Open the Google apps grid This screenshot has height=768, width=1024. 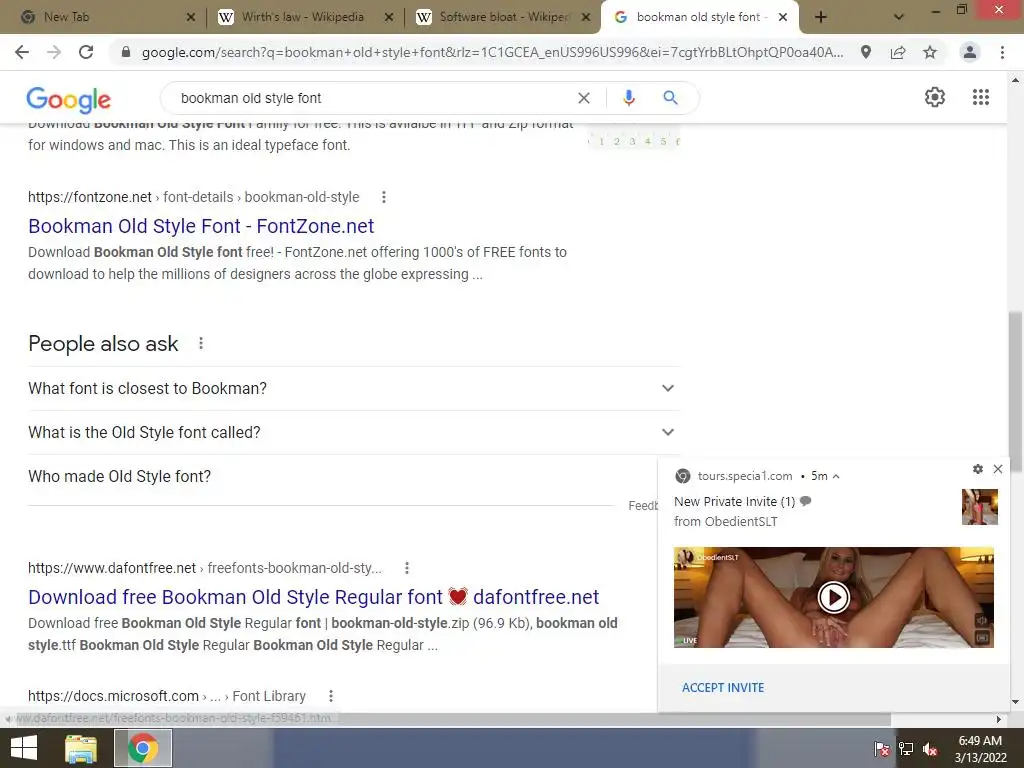pos(980,97)
